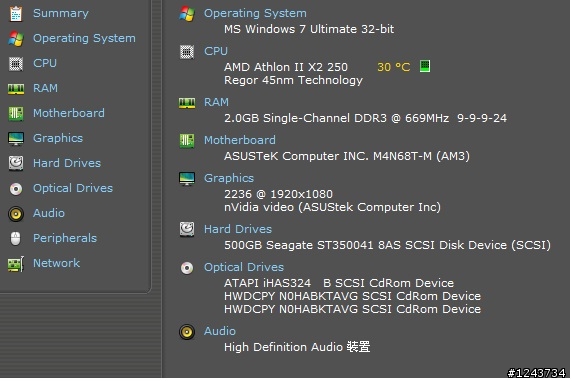572x381 pixels.
Task: Click the '2236 @ 1920x1080' monitor line
Action: 278,195
